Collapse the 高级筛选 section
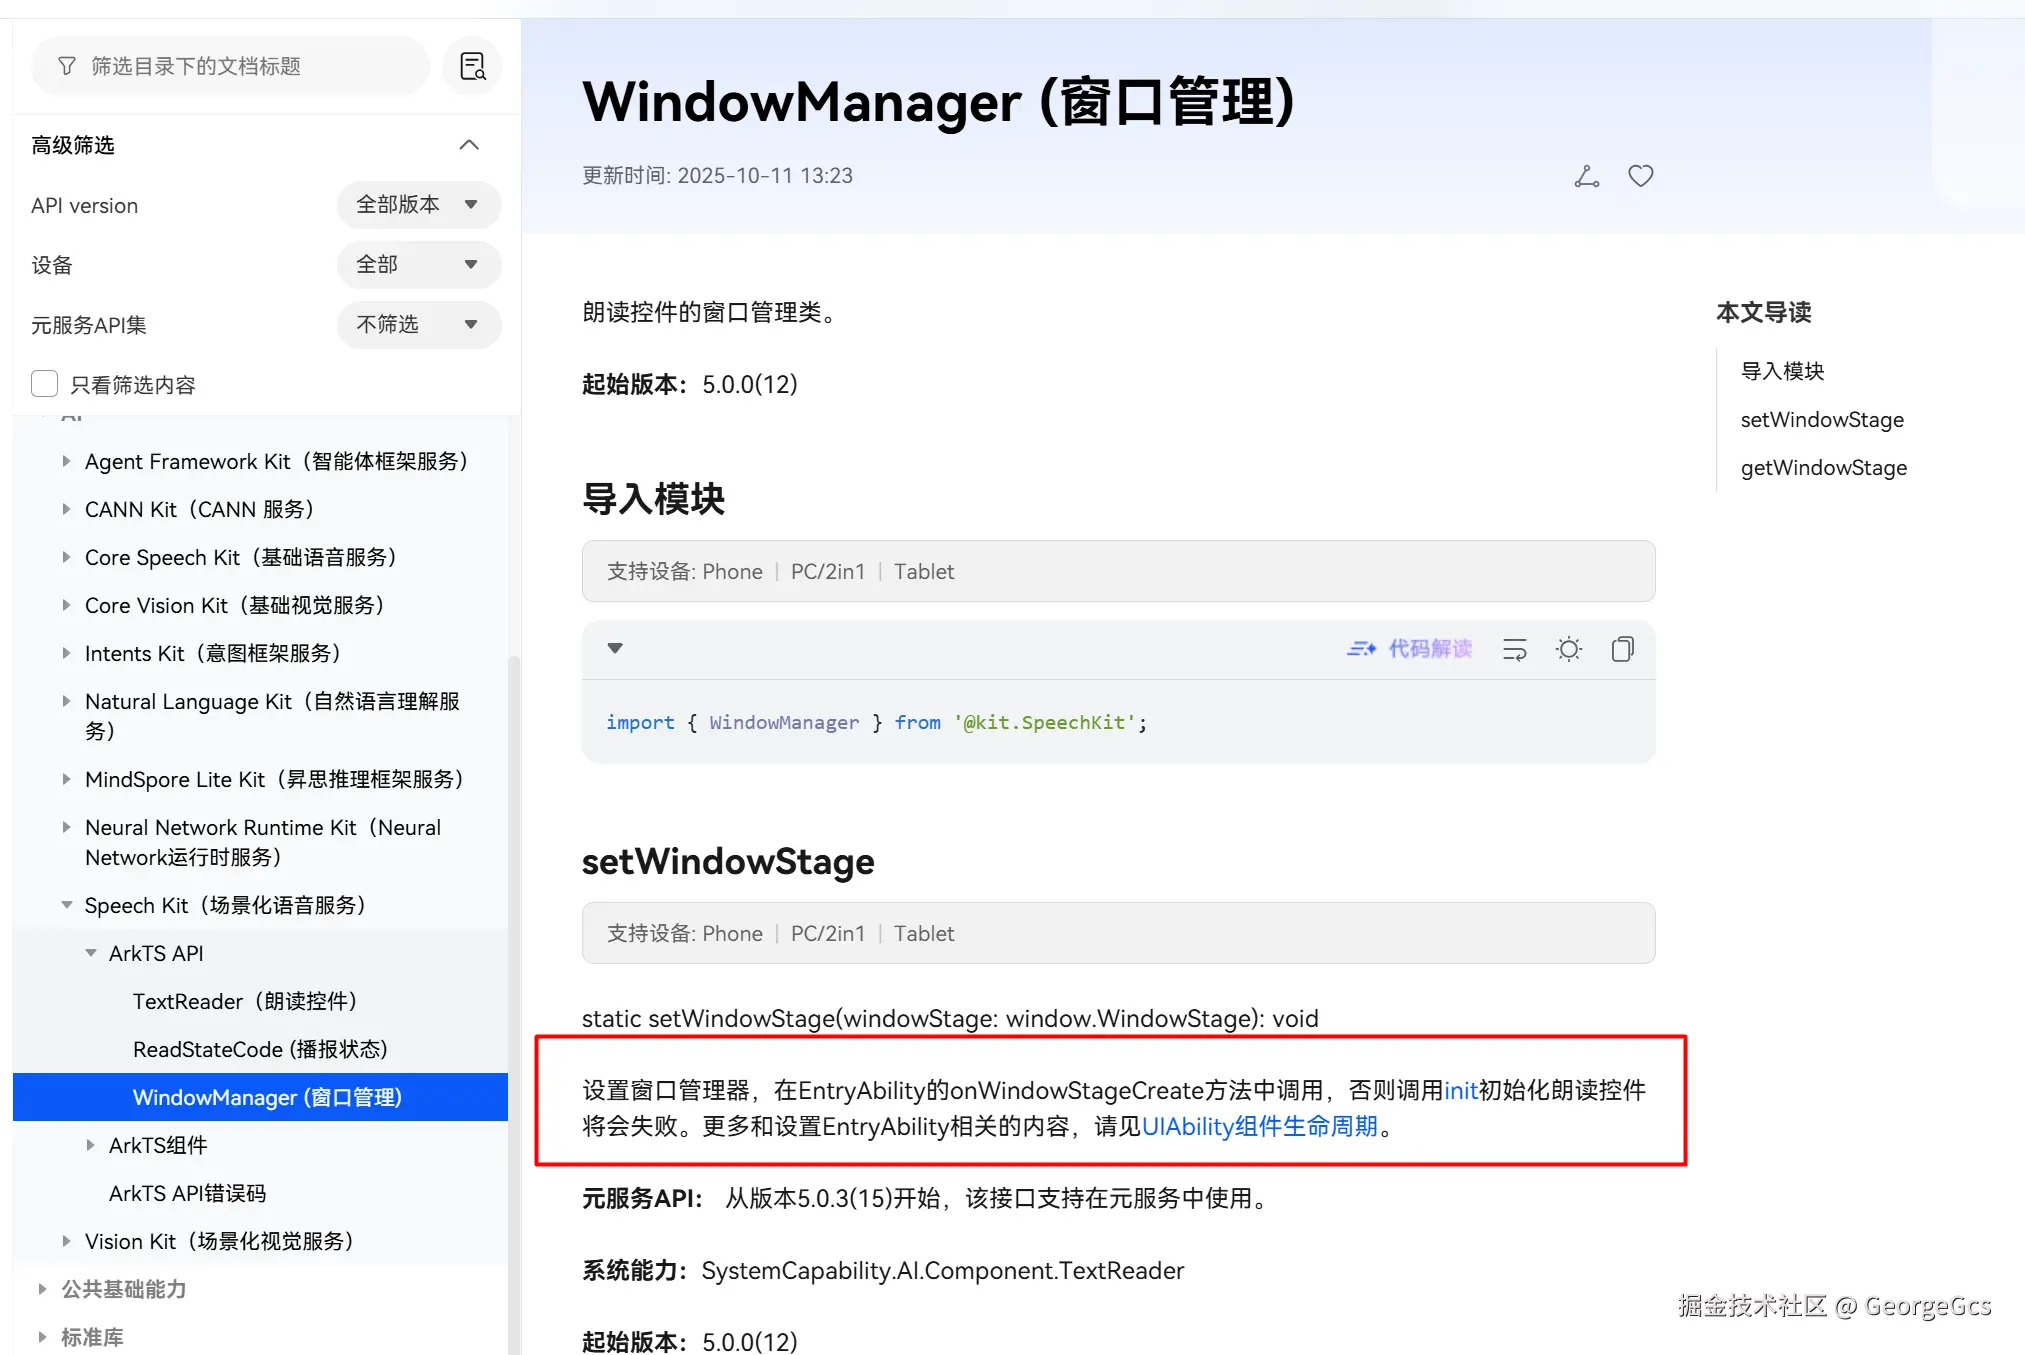2025x1355 pixels. (468, 145)
